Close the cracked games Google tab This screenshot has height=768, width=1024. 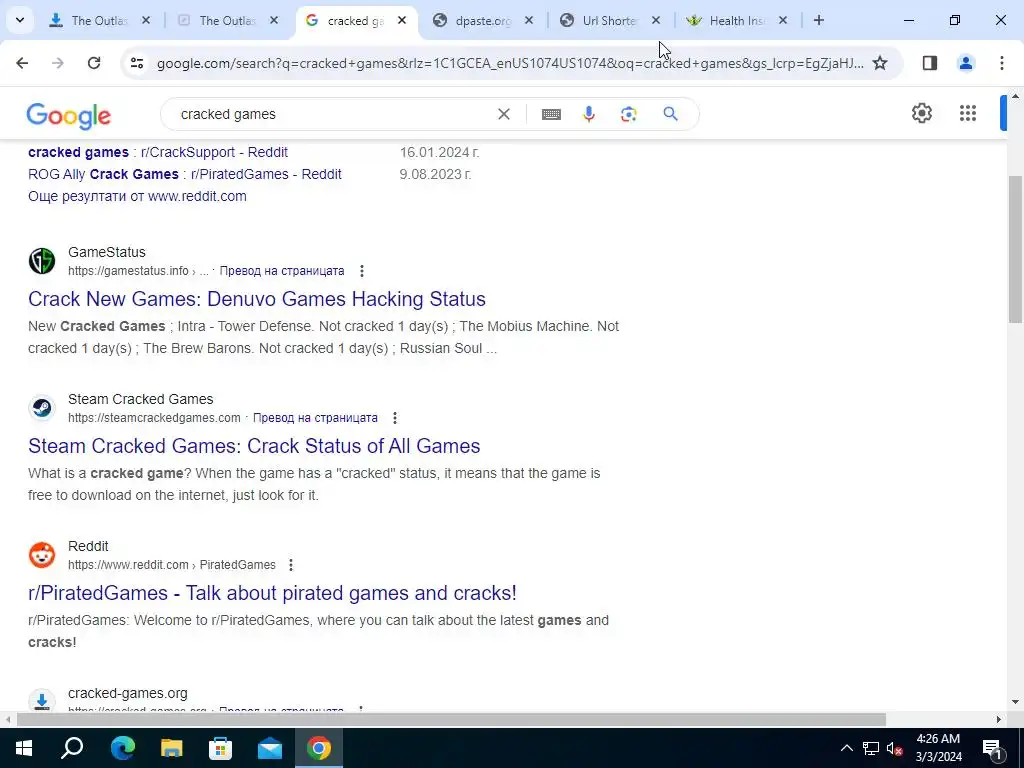coord(402,20)
